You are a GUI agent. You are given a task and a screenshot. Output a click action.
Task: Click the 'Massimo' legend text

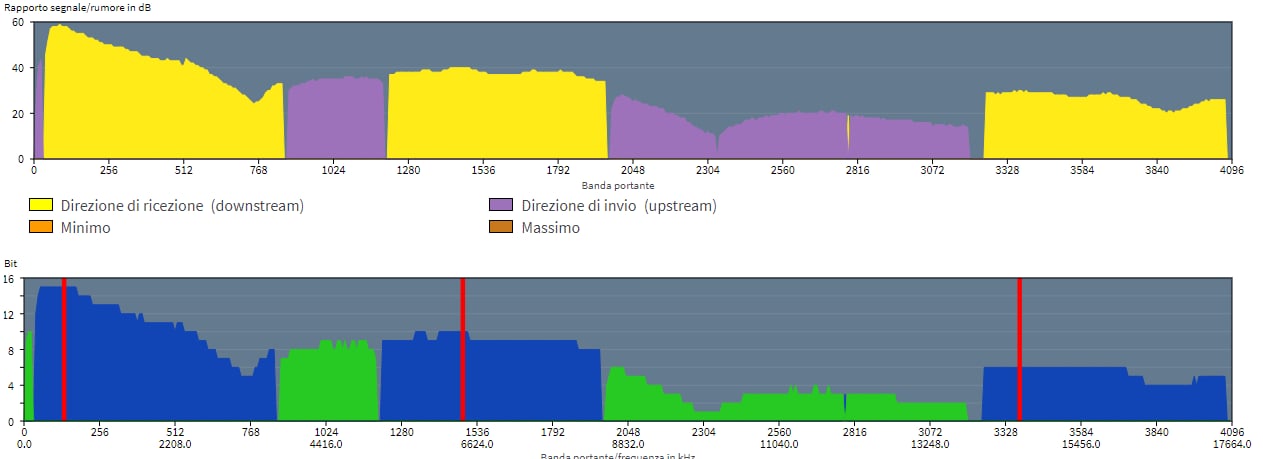(550, 228)
